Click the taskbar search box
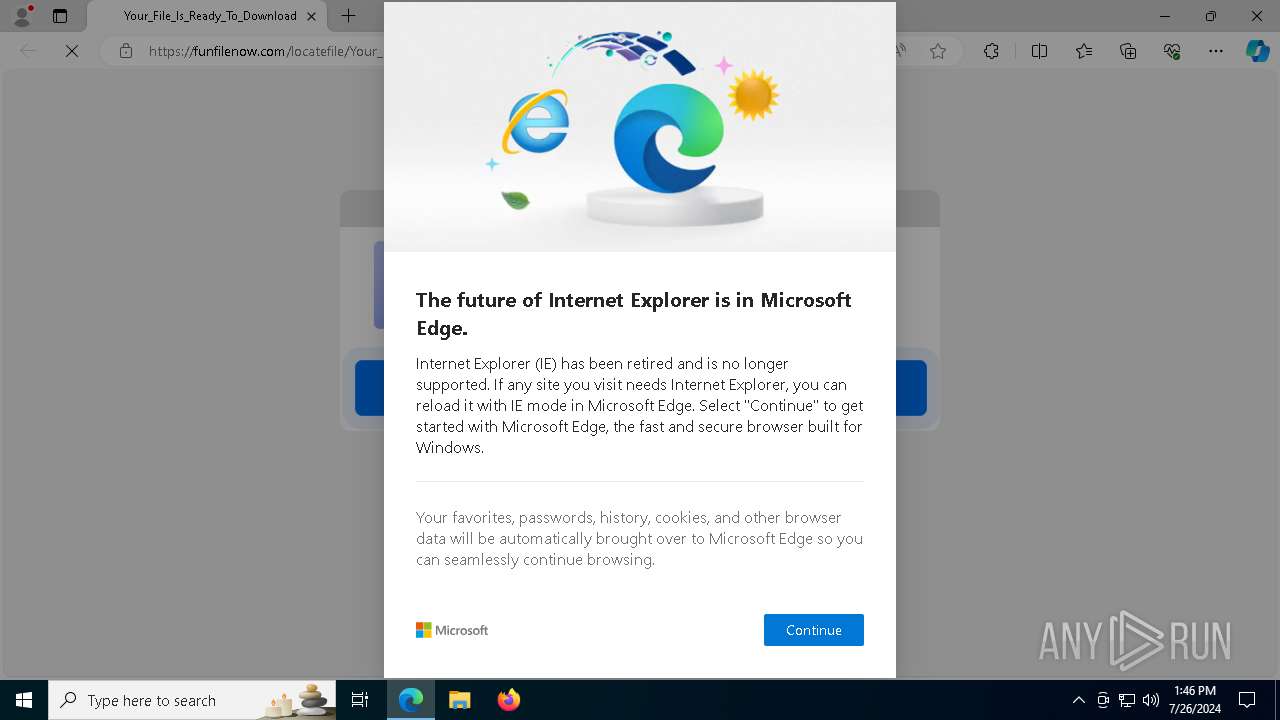Image resolution: width=1280 pixels, height=720 pixels. tap(192, 700)
